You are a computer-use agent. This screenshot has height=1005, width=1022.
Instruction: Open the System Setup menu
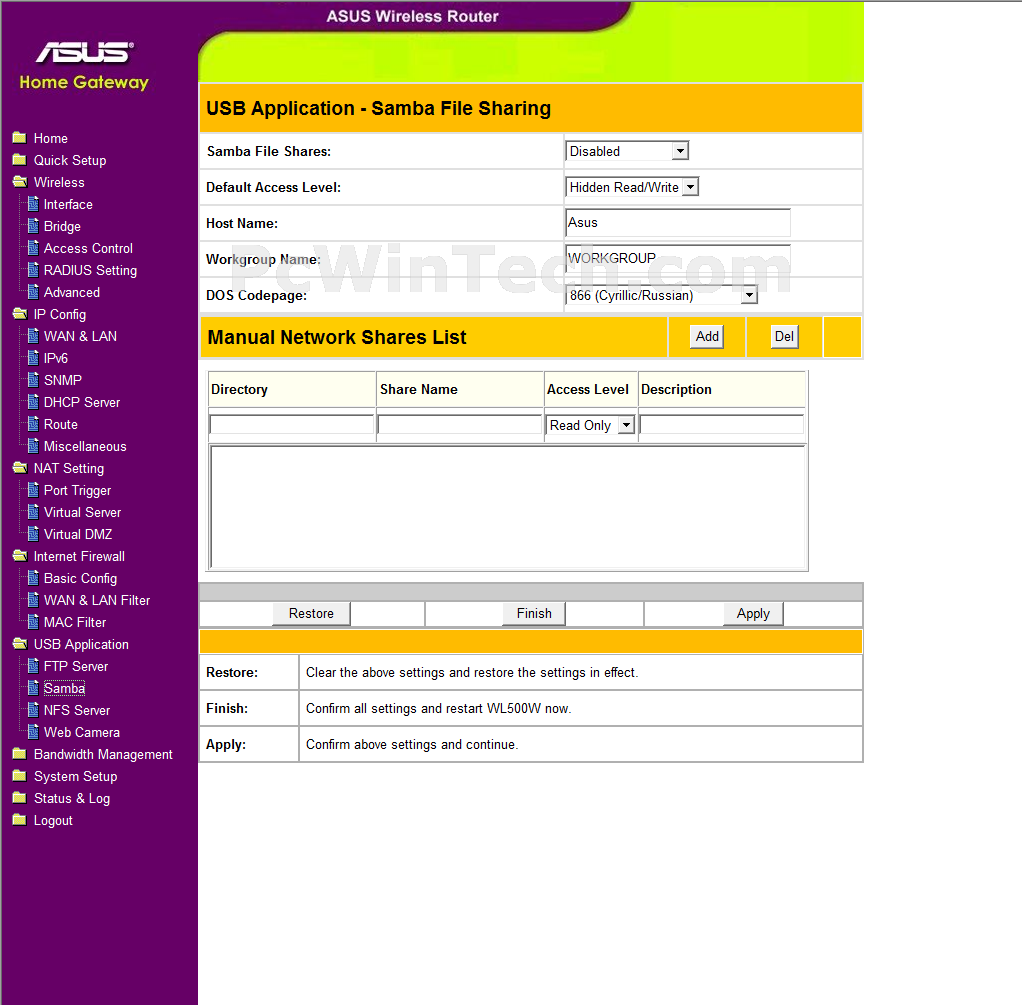[76, 776]
